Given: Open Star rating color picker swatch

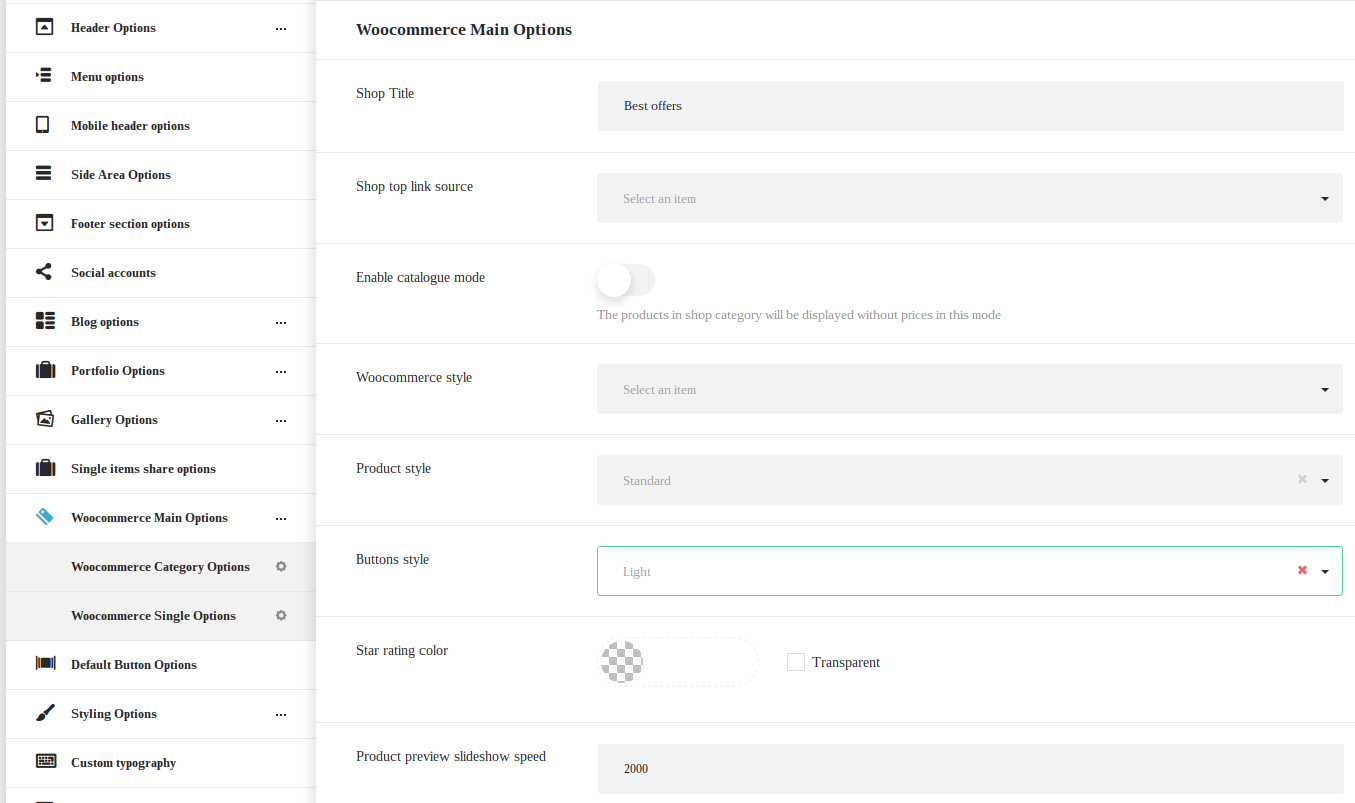Looking at the screenshot, I should 622,662.
